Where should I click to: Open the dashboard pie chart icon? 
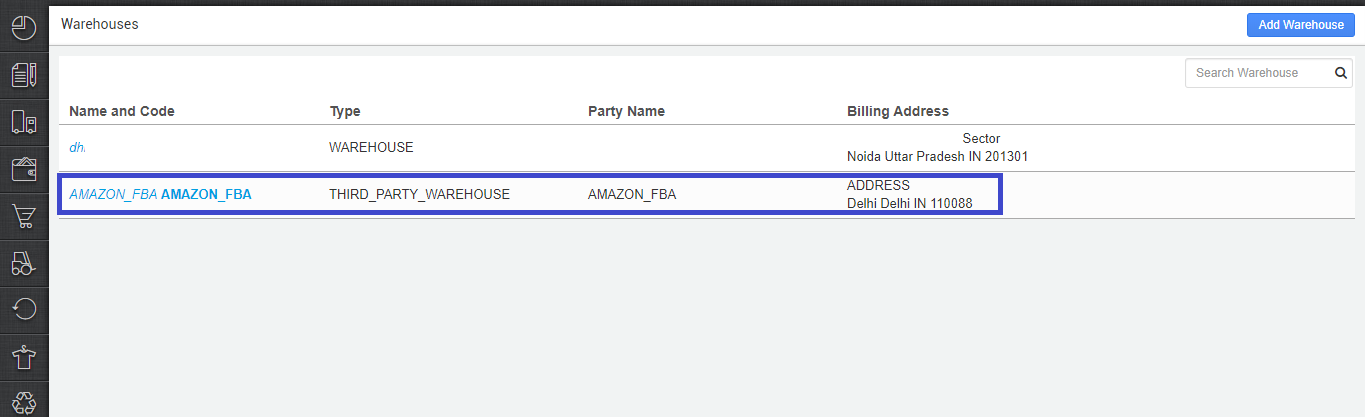(24, 27)
